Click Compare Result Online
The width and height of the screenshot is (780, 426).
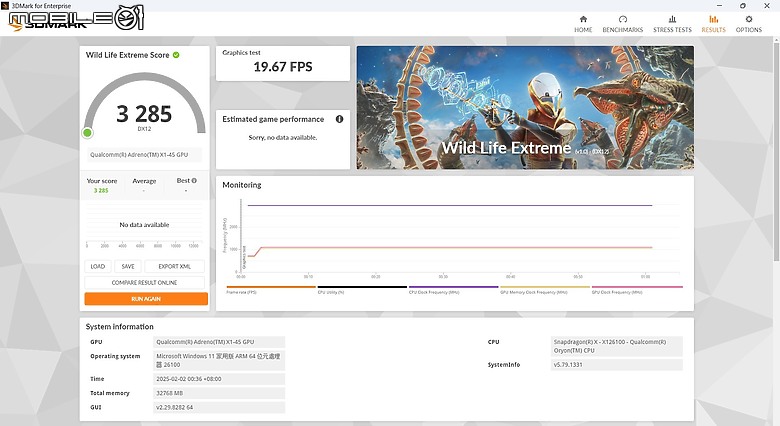[144, 282]
